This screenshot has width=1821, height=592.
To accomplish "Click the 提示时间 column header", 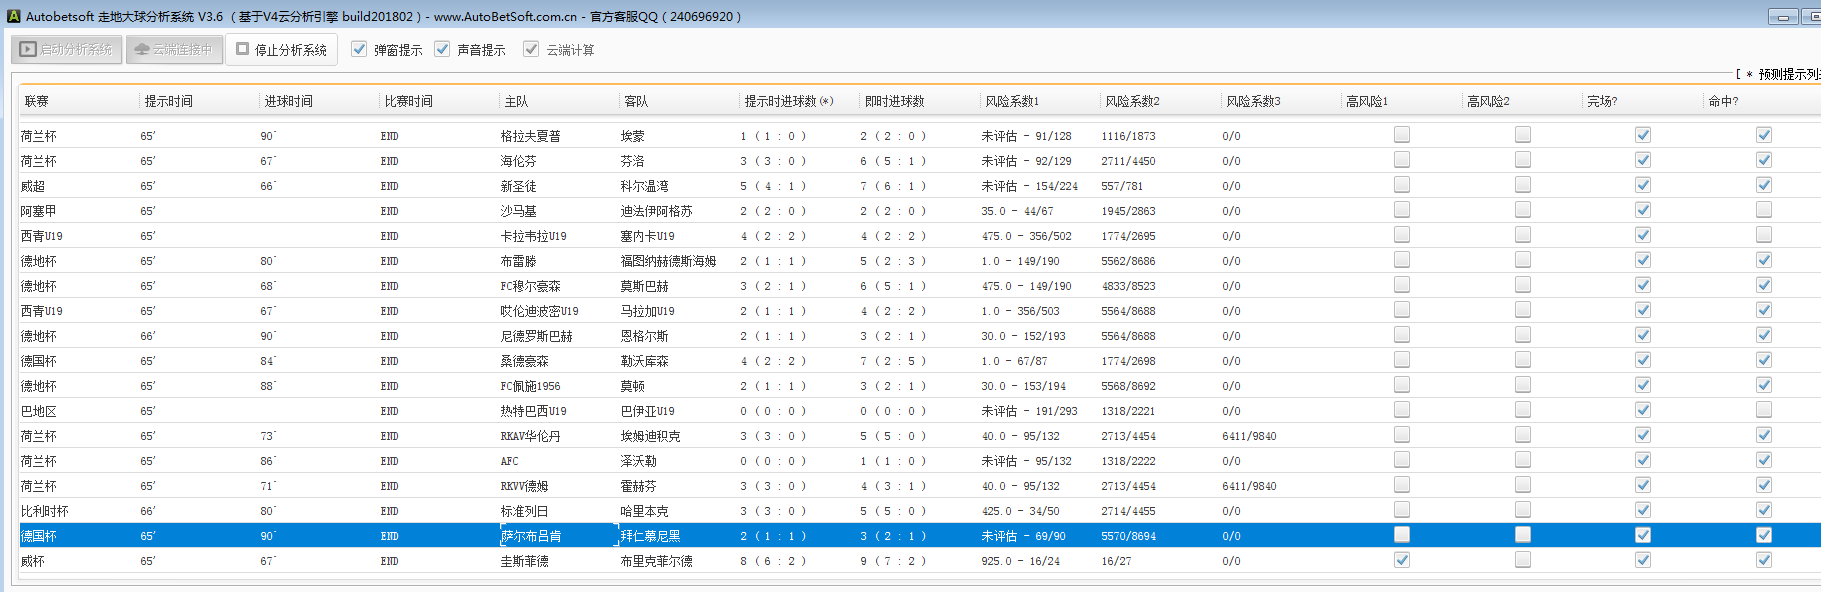I will tap(168, 101).
